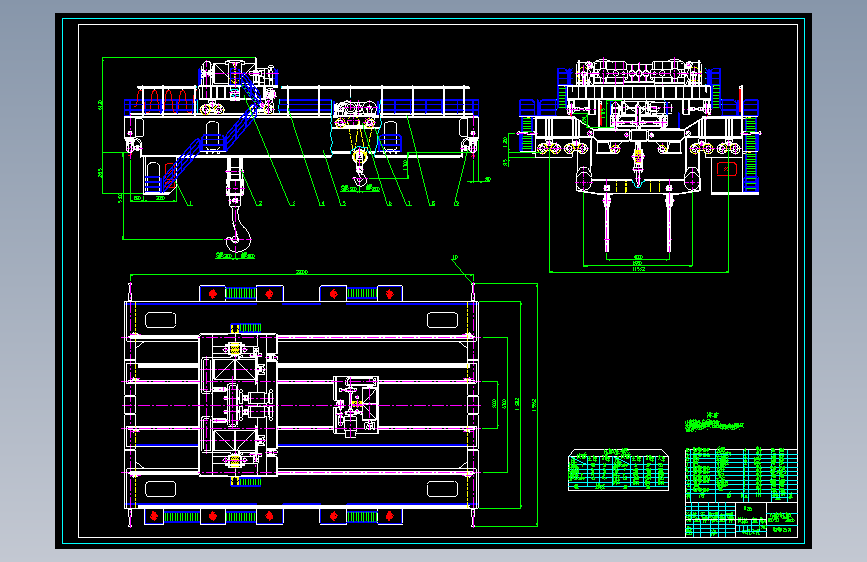The height and width of the screenshot is (562, 867).
Task: Select the small parameter table beside the parts list
Action: point(618,470)
